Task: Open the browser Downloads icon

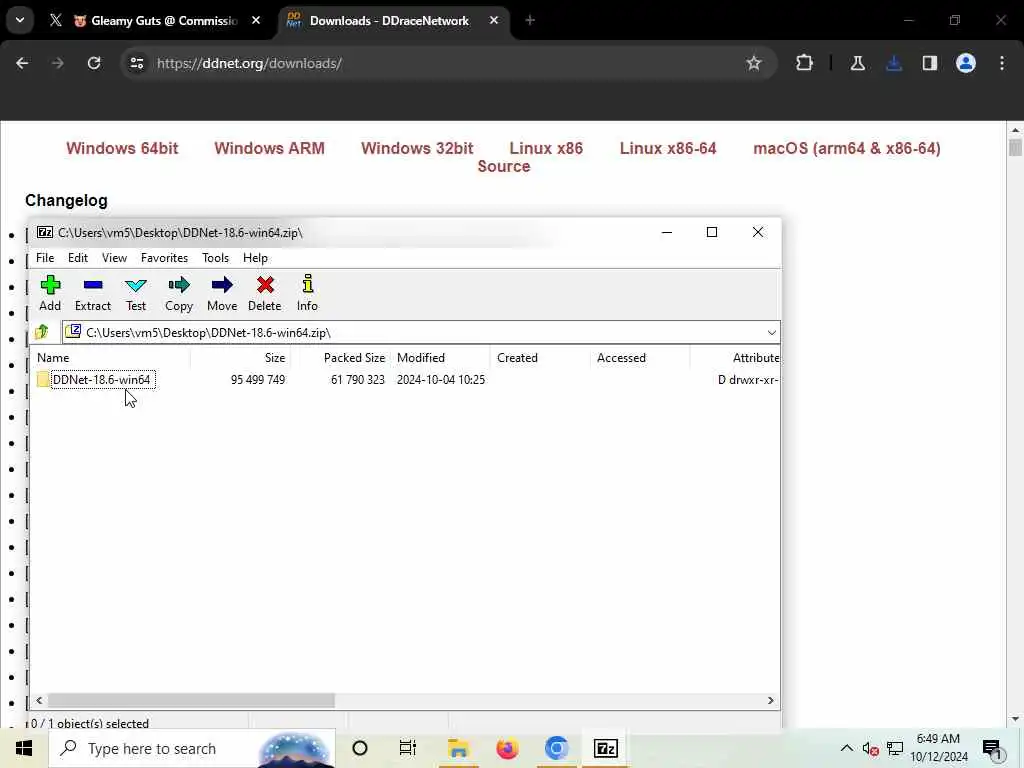Action: [x=894, y=63]
